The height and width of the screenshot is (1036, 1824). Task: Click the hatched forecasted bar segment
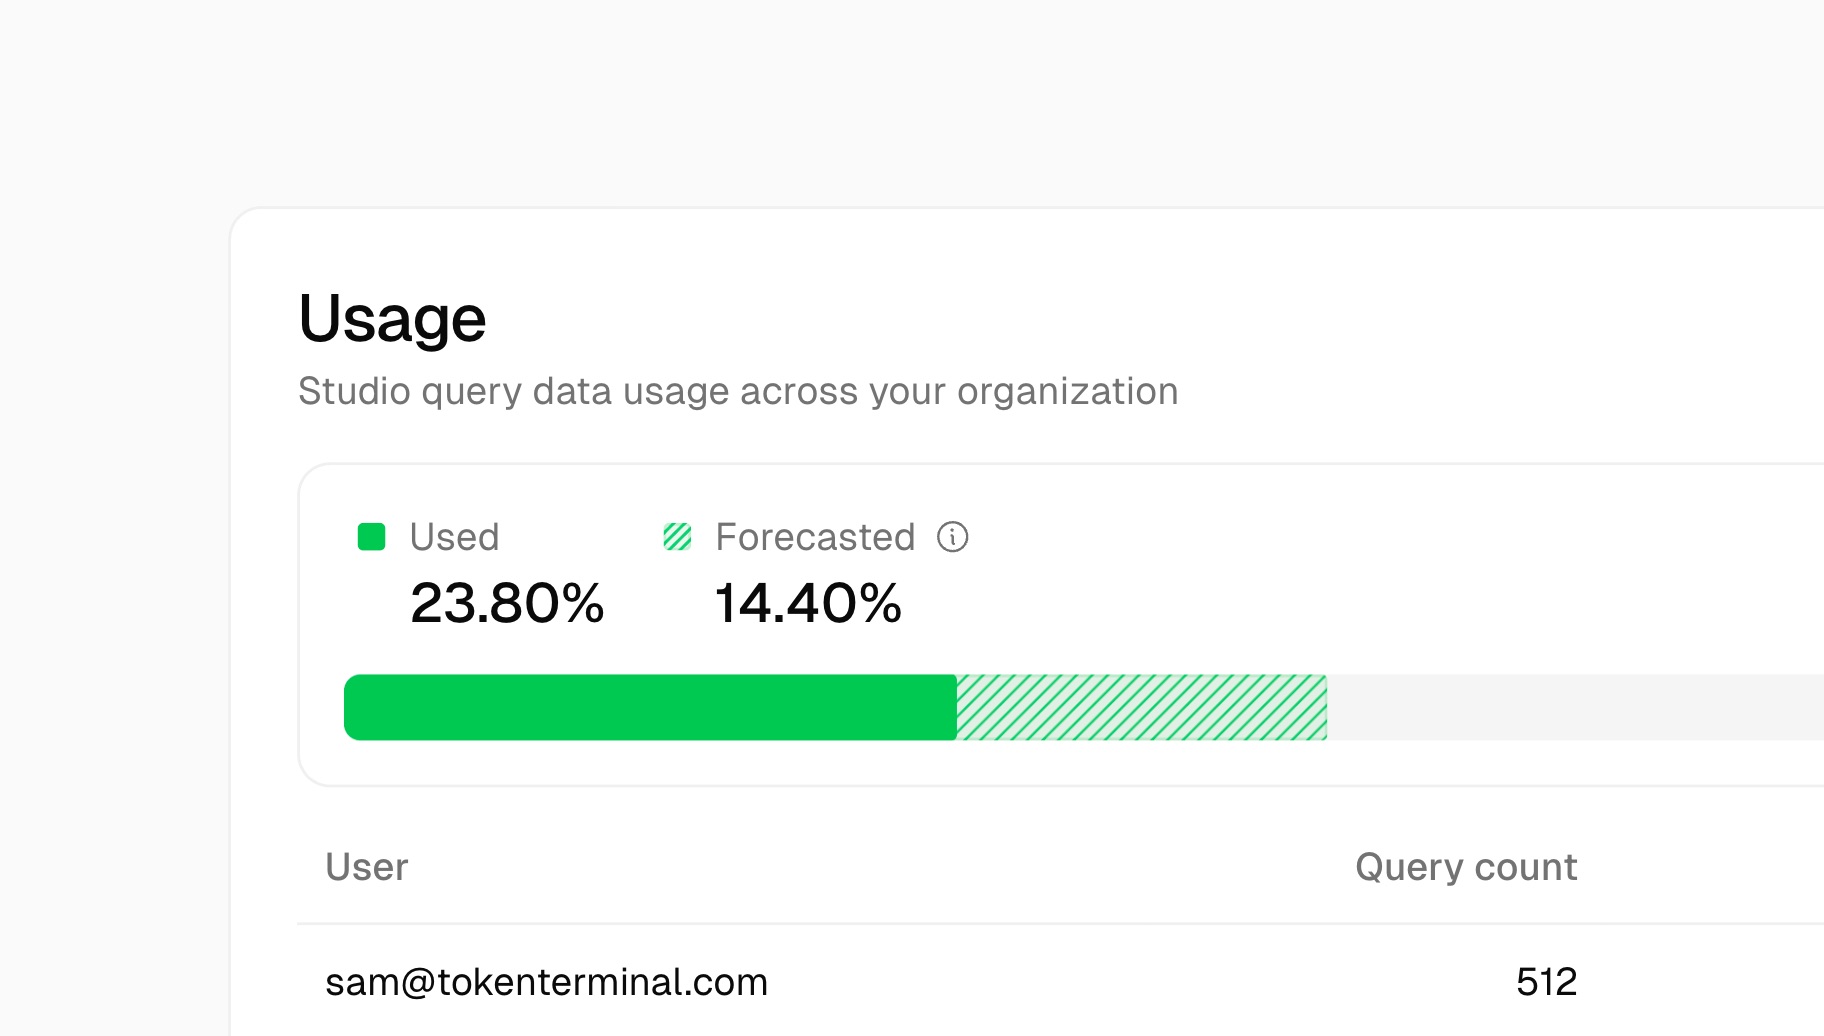point(1141,707)
